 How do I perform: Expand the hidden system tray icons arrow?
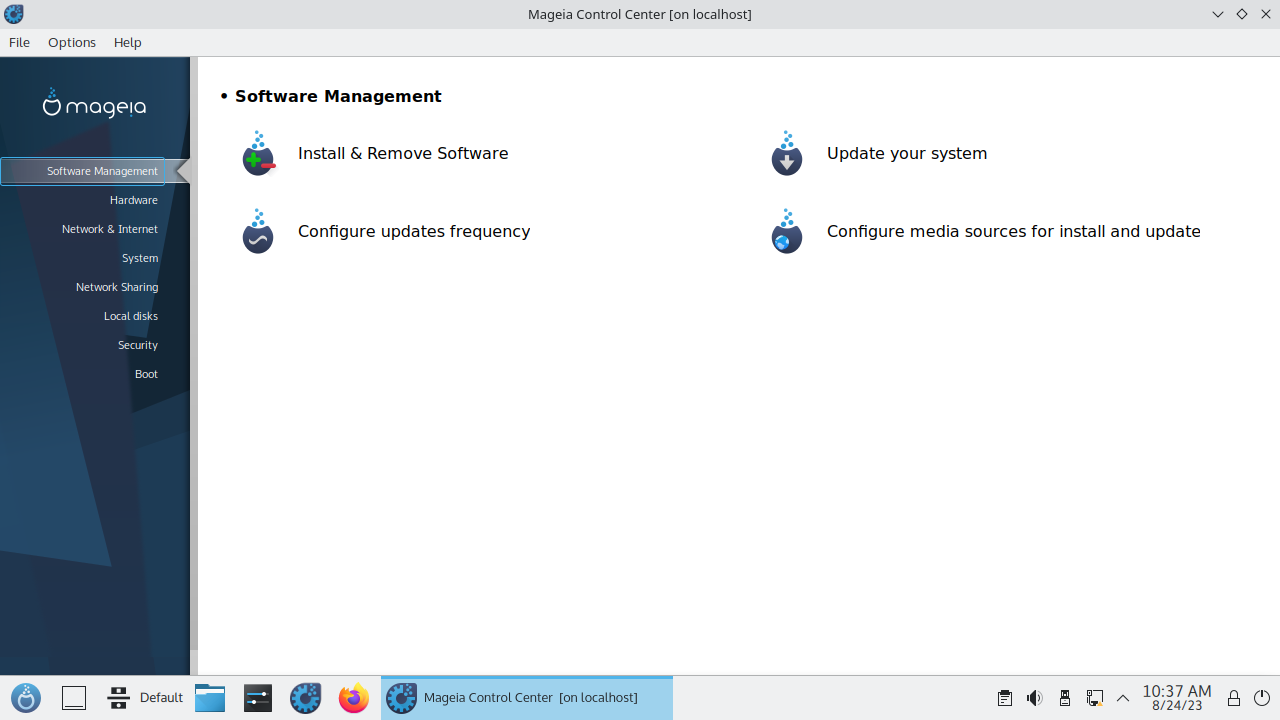(x=1123, y=698)
